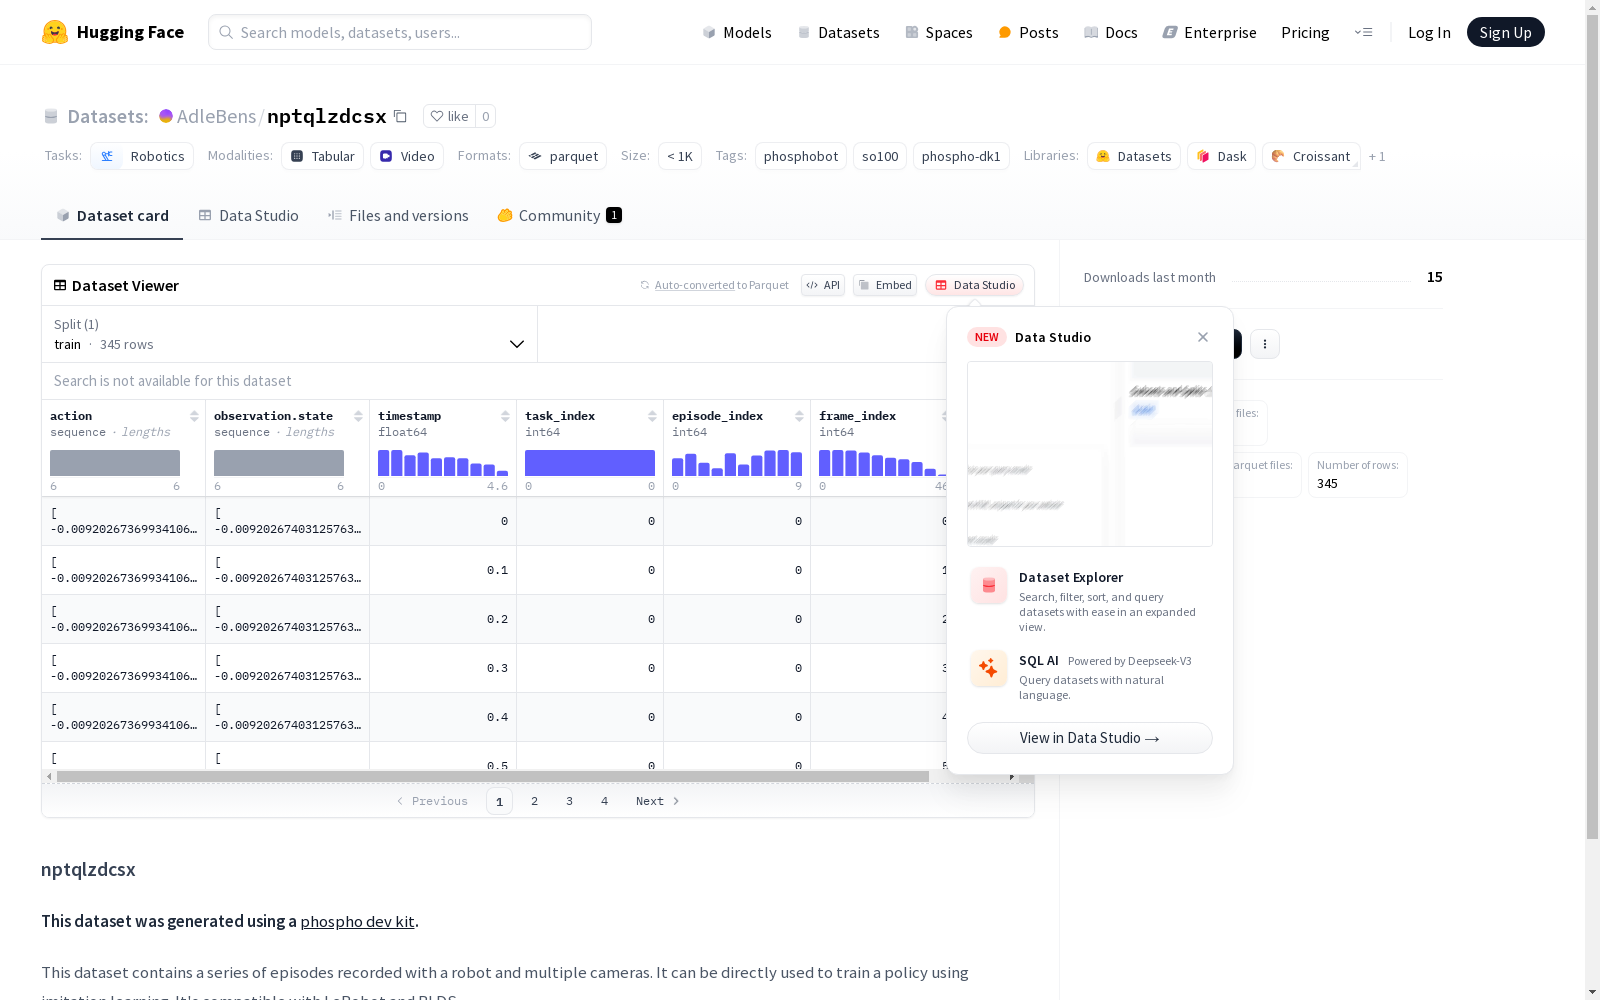
Task: Open the AdleBens profile link
Action: coord(216,116)
